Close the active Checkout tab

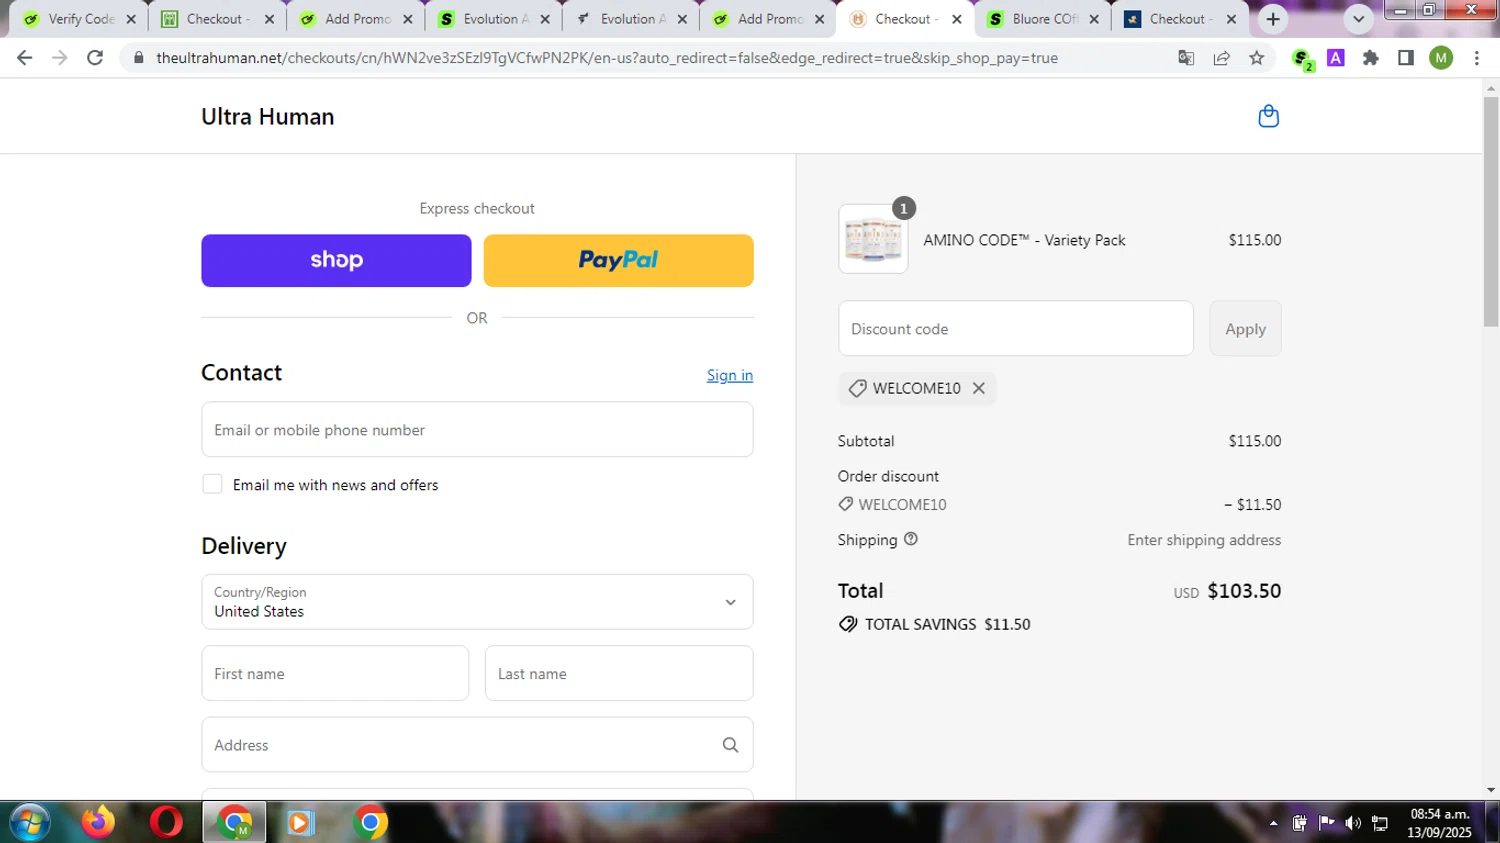957,19
